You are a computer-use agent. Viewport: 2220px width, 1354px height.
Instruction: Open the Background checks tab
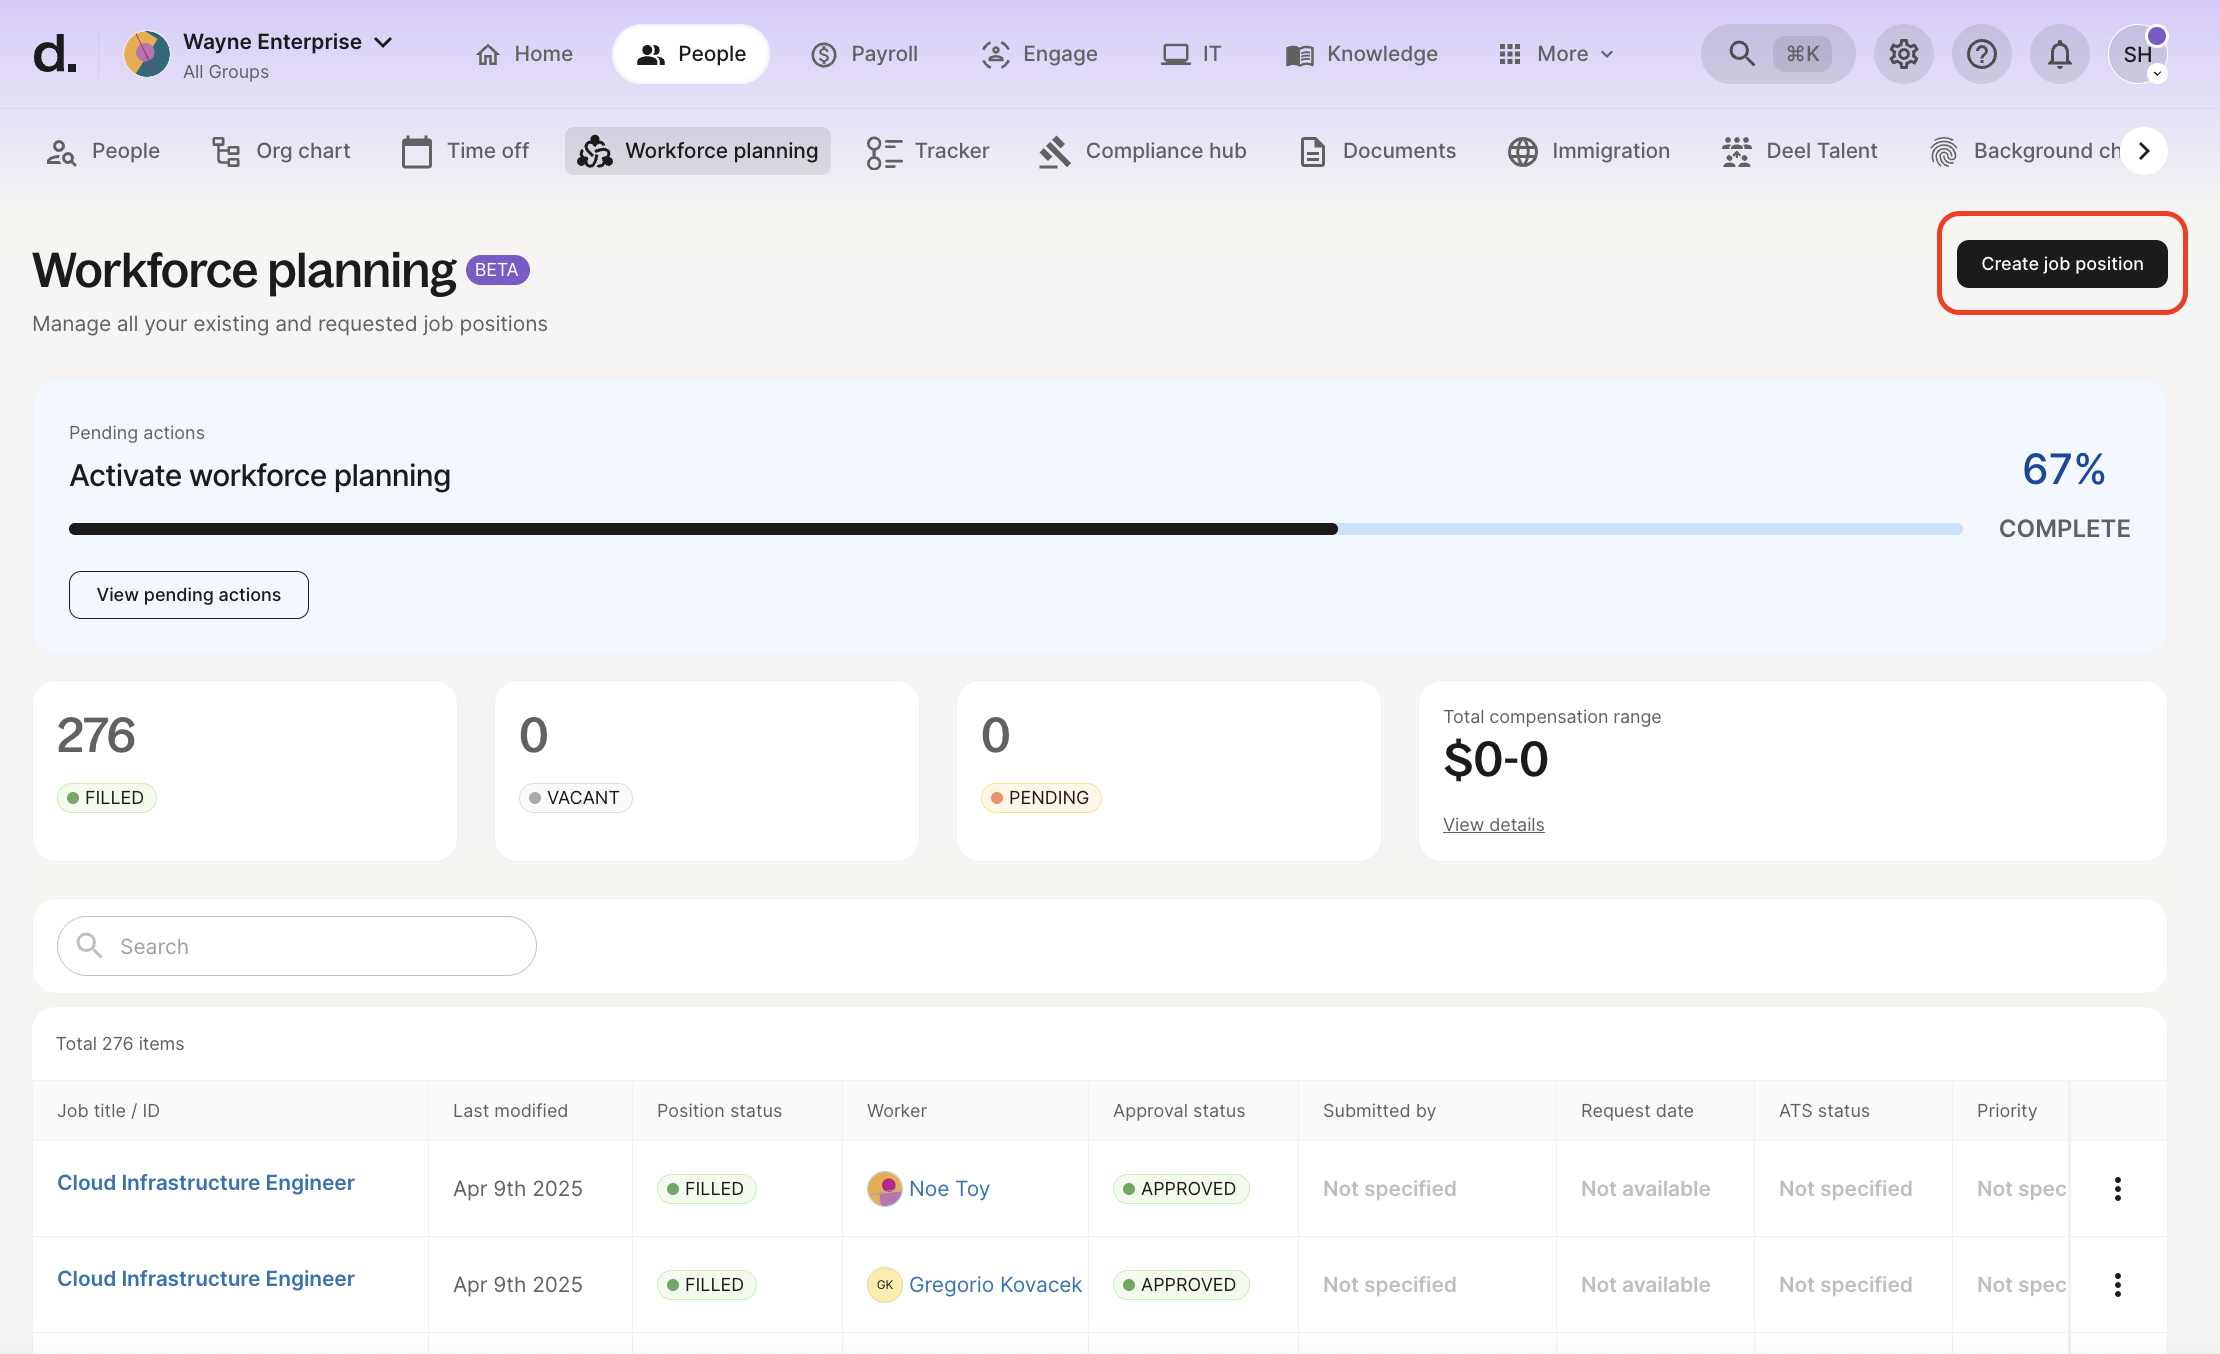click(x=2025, y=151)
